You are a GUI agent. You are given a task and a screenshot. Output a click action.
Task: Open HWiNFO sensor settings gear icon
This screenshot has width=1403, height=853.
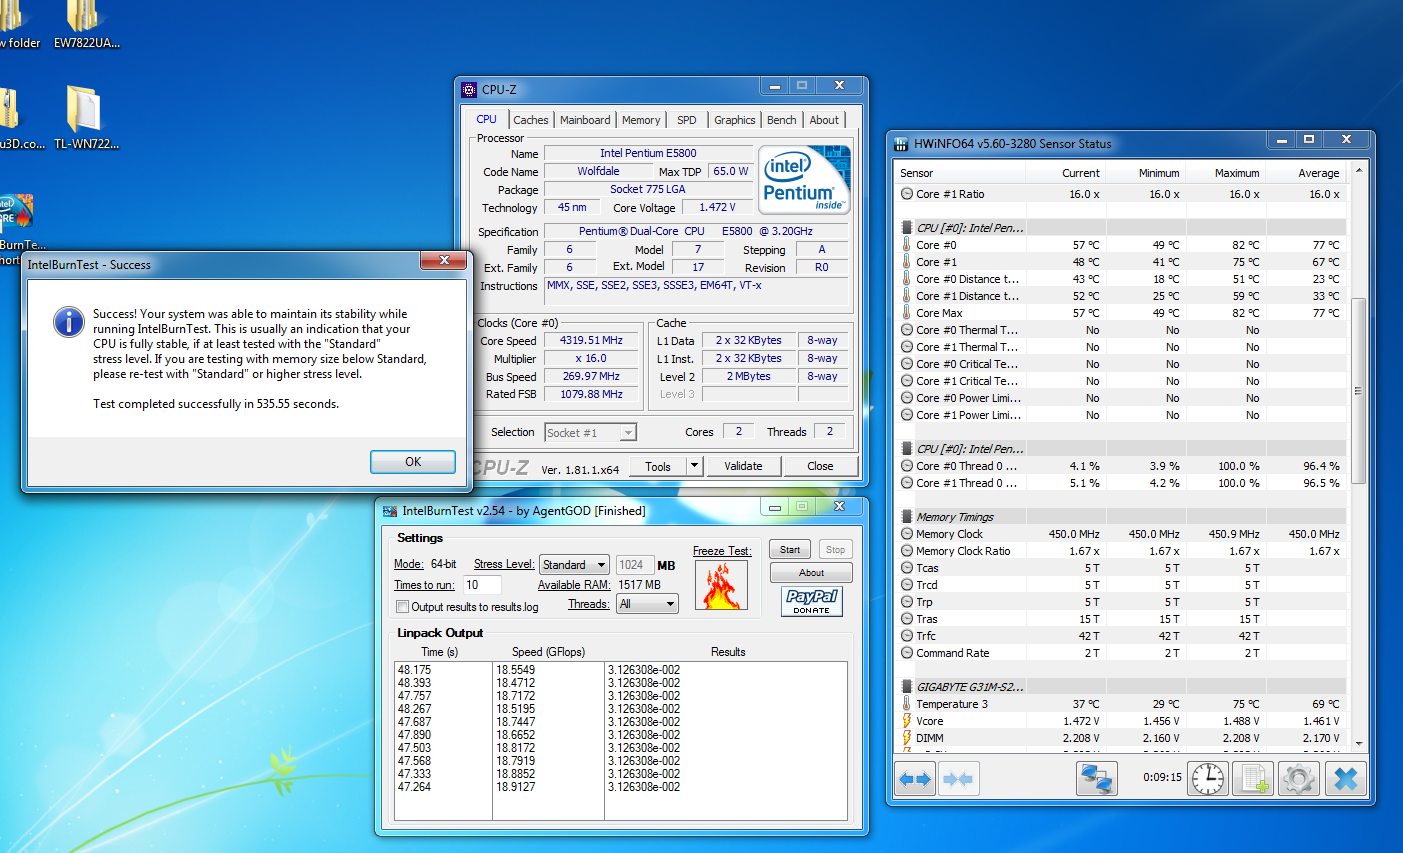pos(1299,779)
